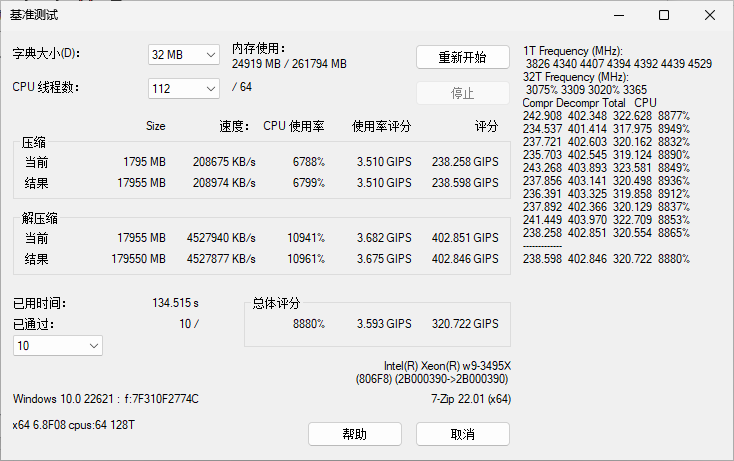The width and height of the screenshot is (734, 461).
Task: Click total CPU usage 8880%
Action: point(308,324)
